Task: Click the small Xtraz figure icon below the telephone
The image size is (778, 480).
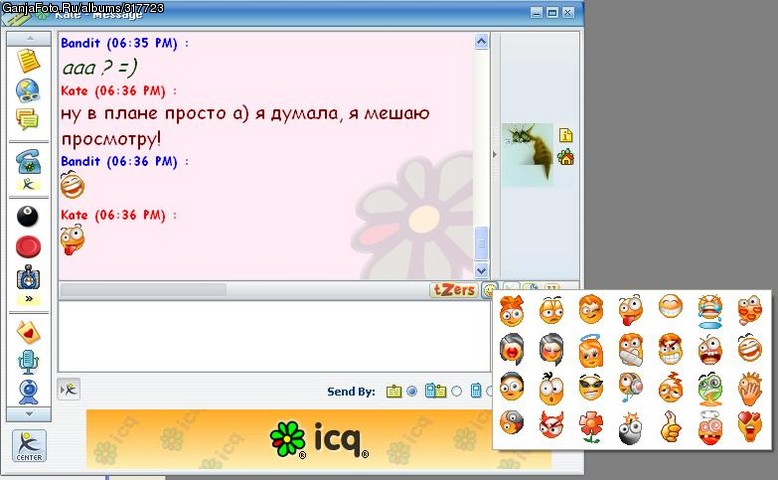Action: (x=28, y=185)
